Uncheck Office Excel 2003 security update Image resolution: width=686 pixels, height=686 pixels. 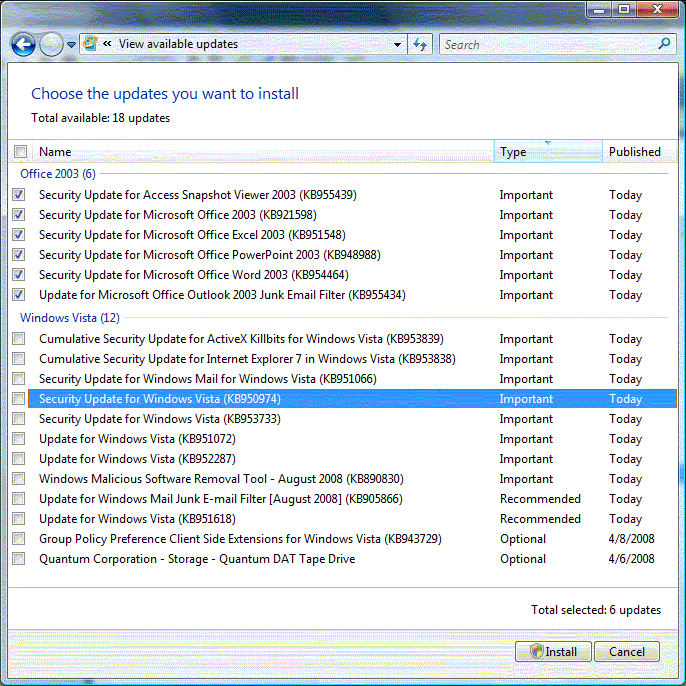coord(19,235)
